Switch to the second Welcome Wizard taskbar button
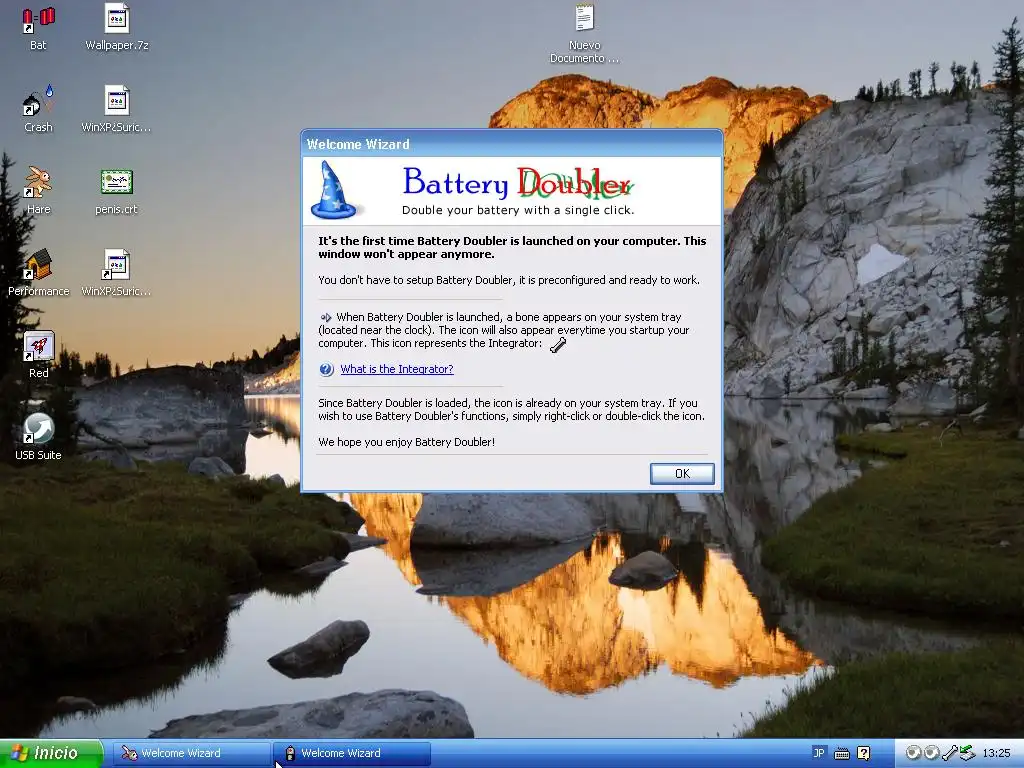This screenshot has height=768, width=1024. point(351,753)
